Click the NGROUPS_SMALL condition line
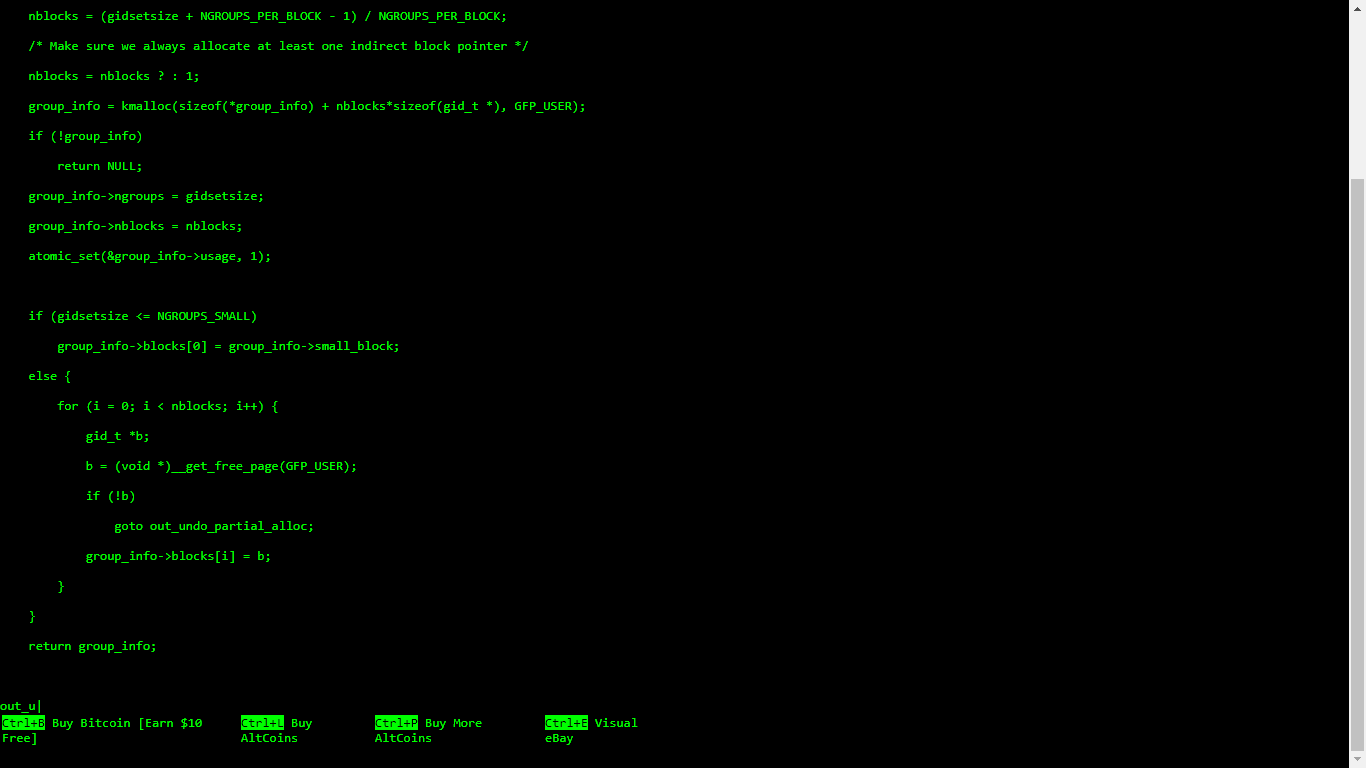This screenshot has height=768, width=1366. [143, 315]
